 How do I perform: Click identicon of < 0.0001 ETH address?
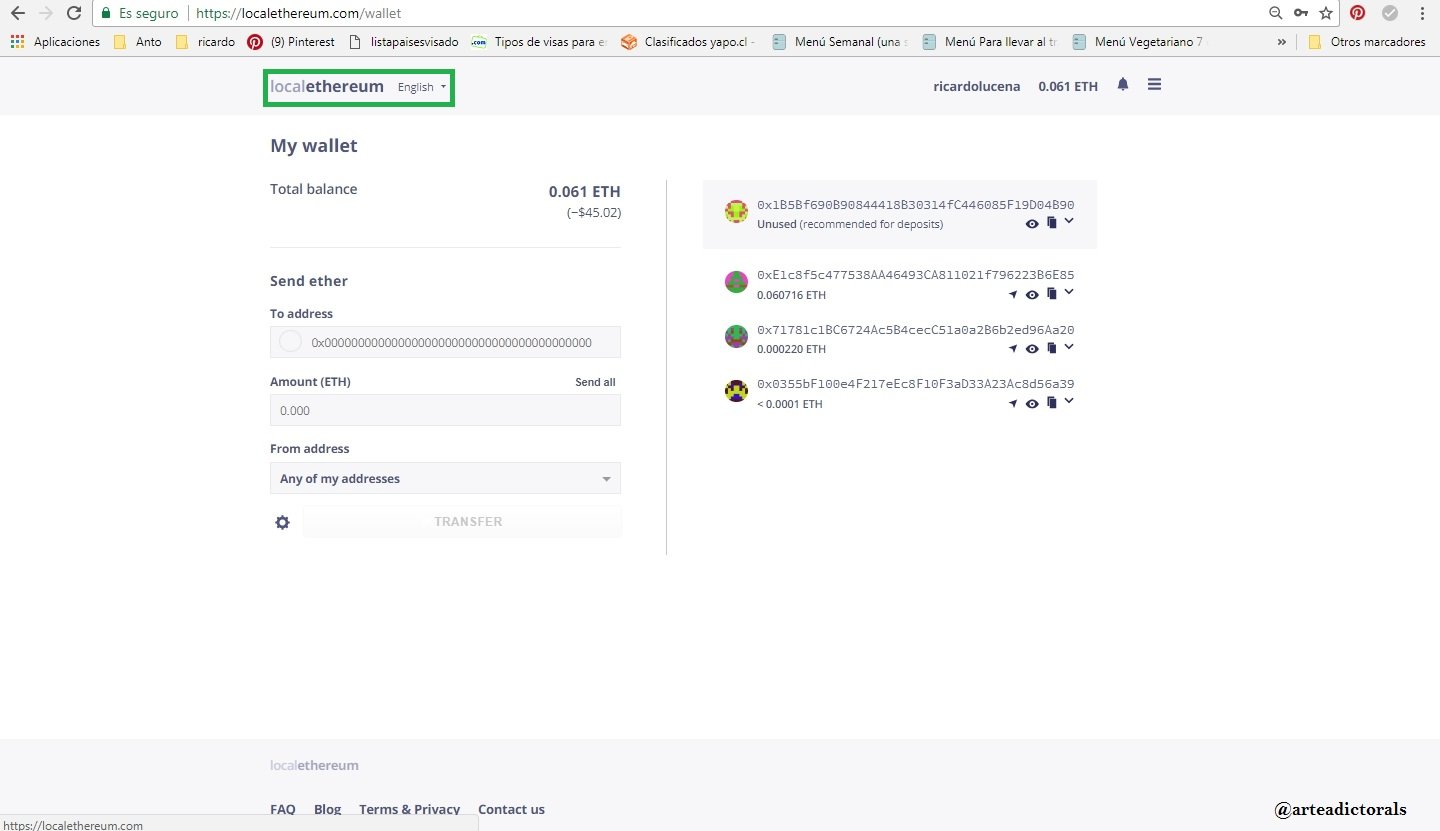pyautogui.click(x=736, y=391)
